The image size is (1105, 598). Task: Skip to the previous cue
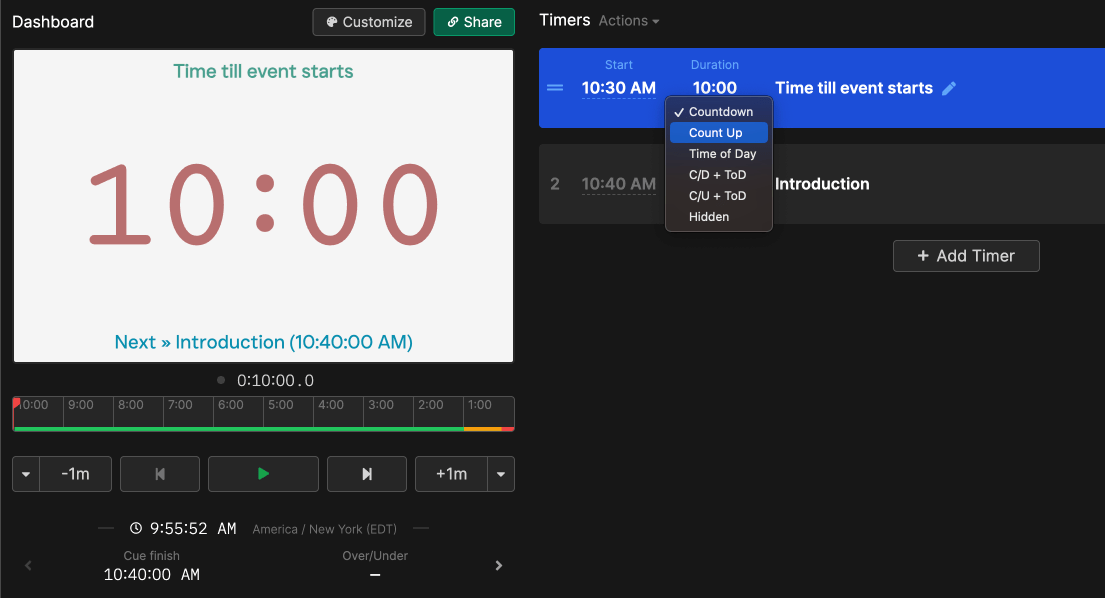click(x=159, y=473)
